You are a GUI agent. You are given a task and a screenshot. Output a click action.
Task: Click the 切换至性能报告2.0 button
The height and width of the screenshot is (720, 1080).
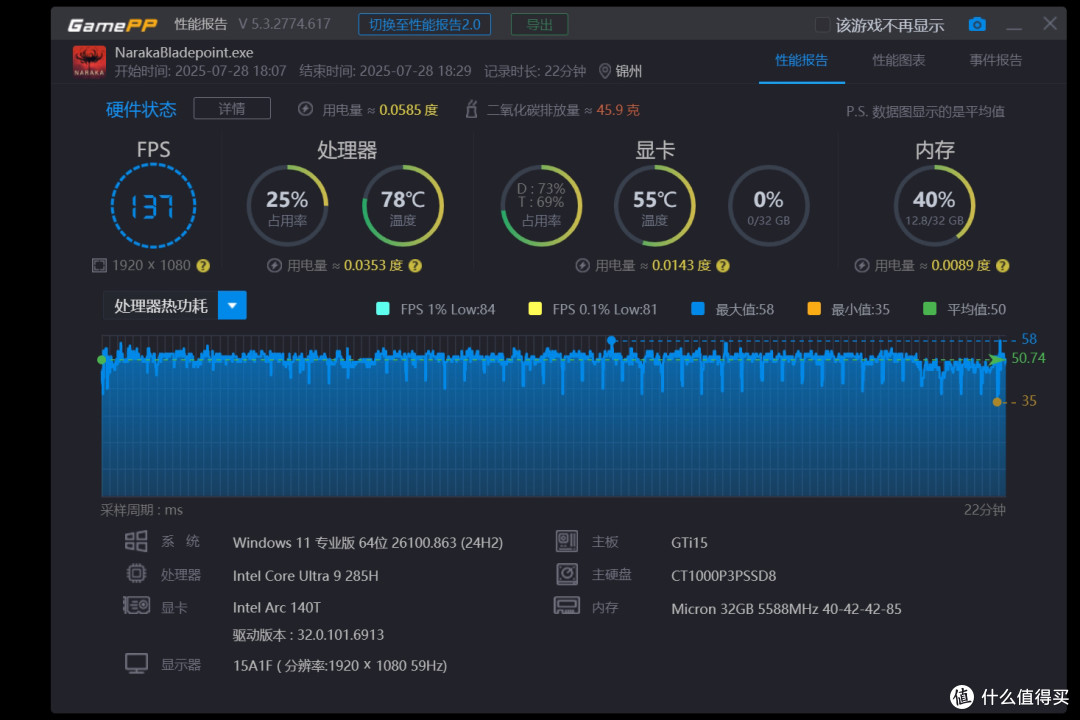[424, 25]
